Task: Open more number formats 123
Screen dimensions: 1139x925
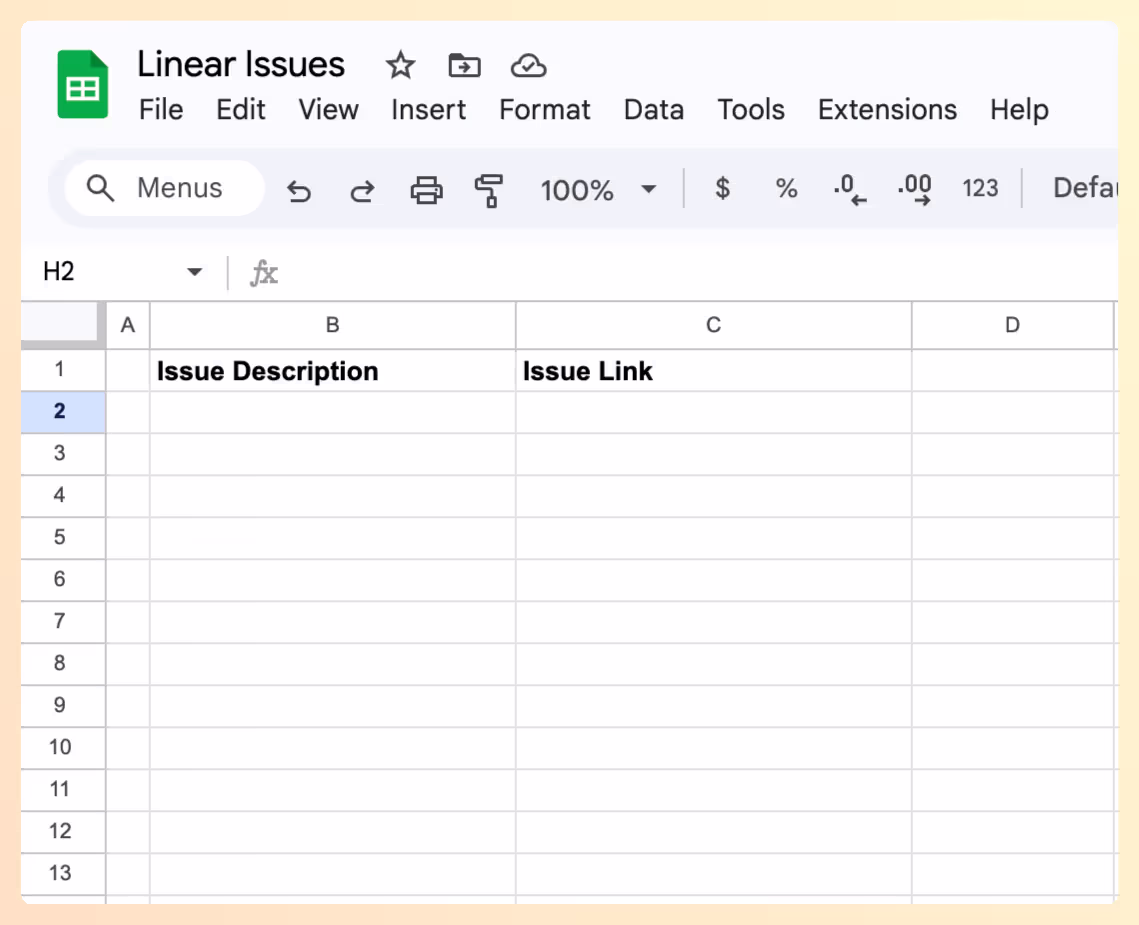Action: (980, 188)
